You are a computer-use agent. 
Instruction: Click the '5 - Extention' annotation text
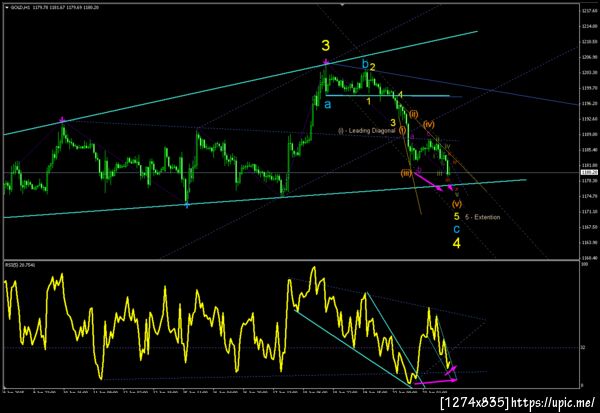483,217
